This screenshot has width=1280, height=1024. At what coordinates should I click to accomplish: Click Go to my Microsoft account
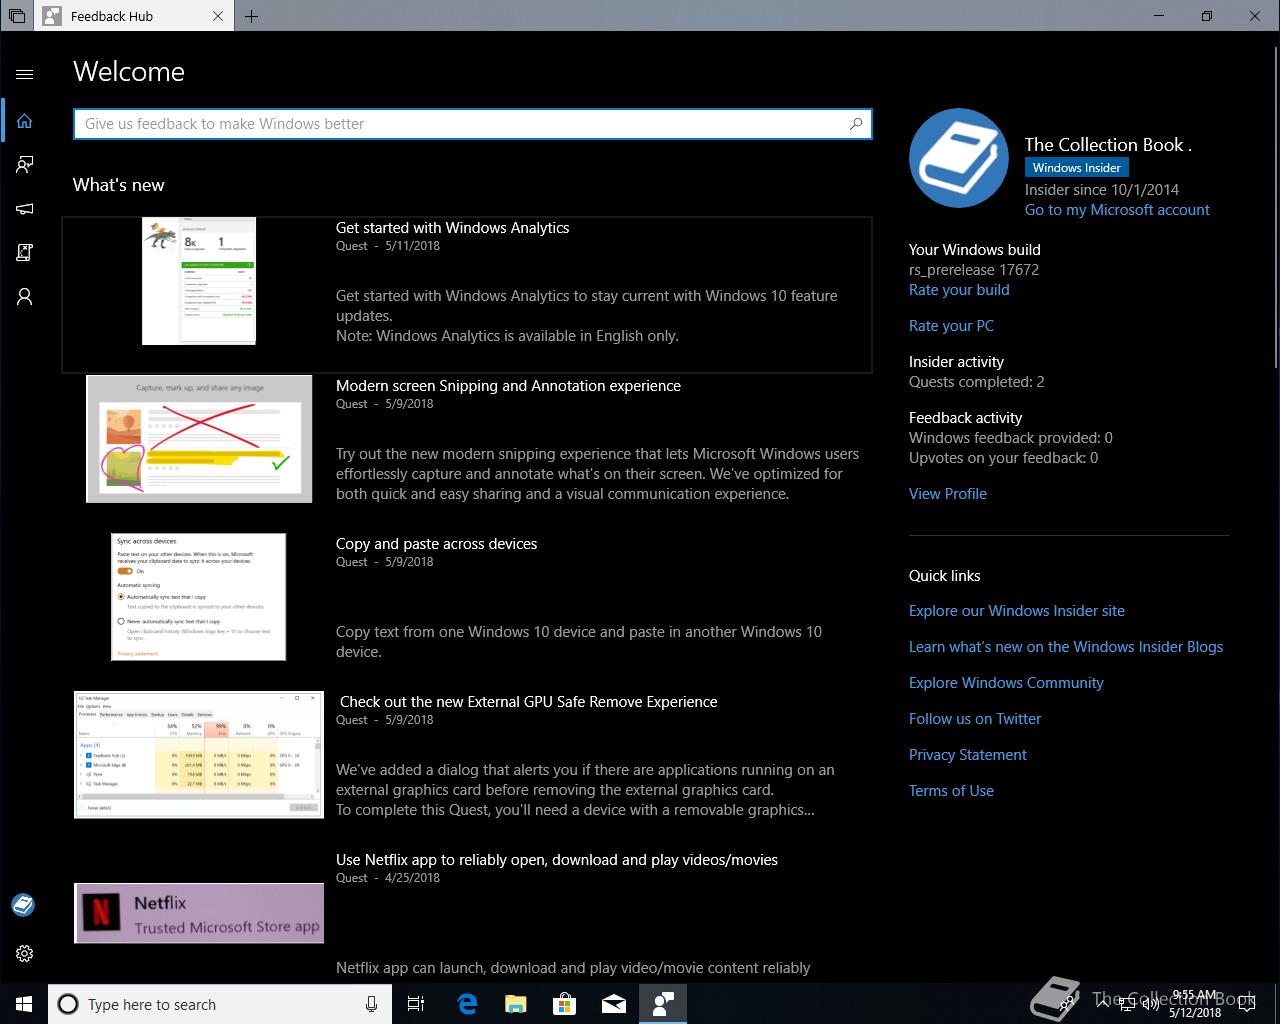(1117, 210)
